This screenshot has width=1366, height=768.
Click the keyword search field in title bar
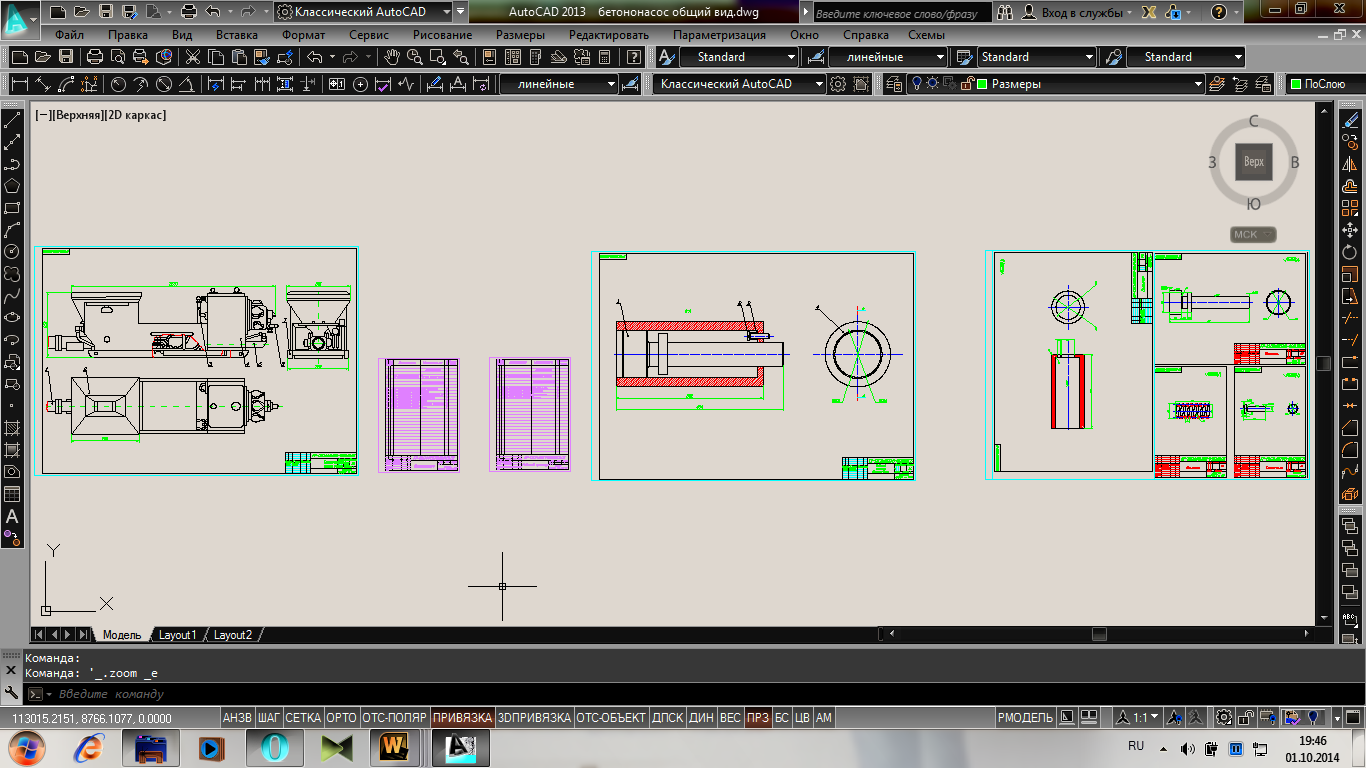click(902, 13)
